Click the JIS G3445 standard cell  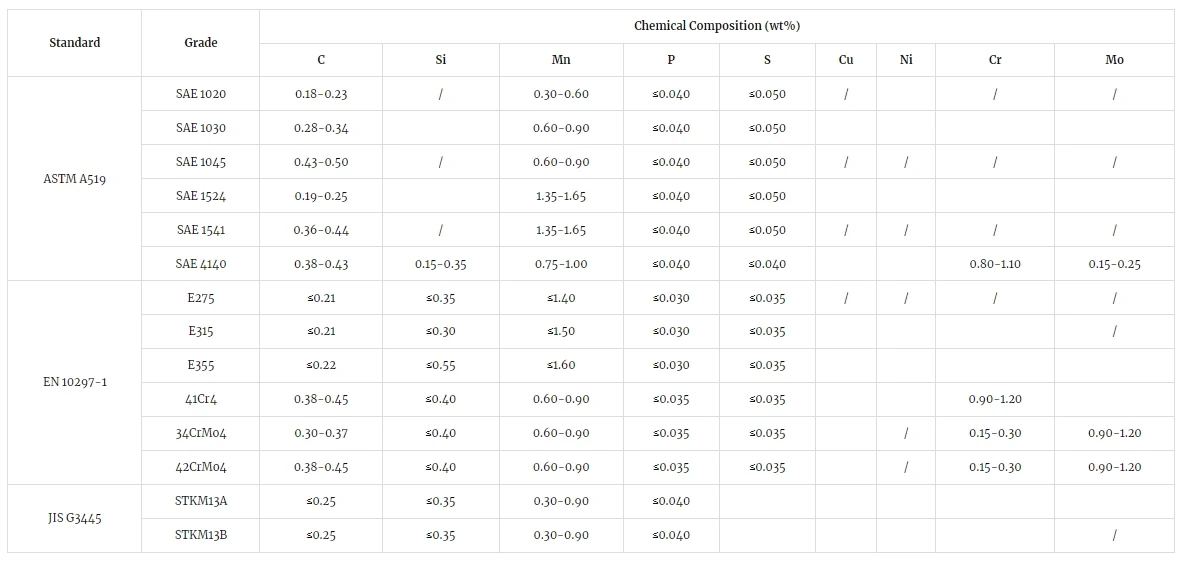pyautogui.click(x=74, y=518)
